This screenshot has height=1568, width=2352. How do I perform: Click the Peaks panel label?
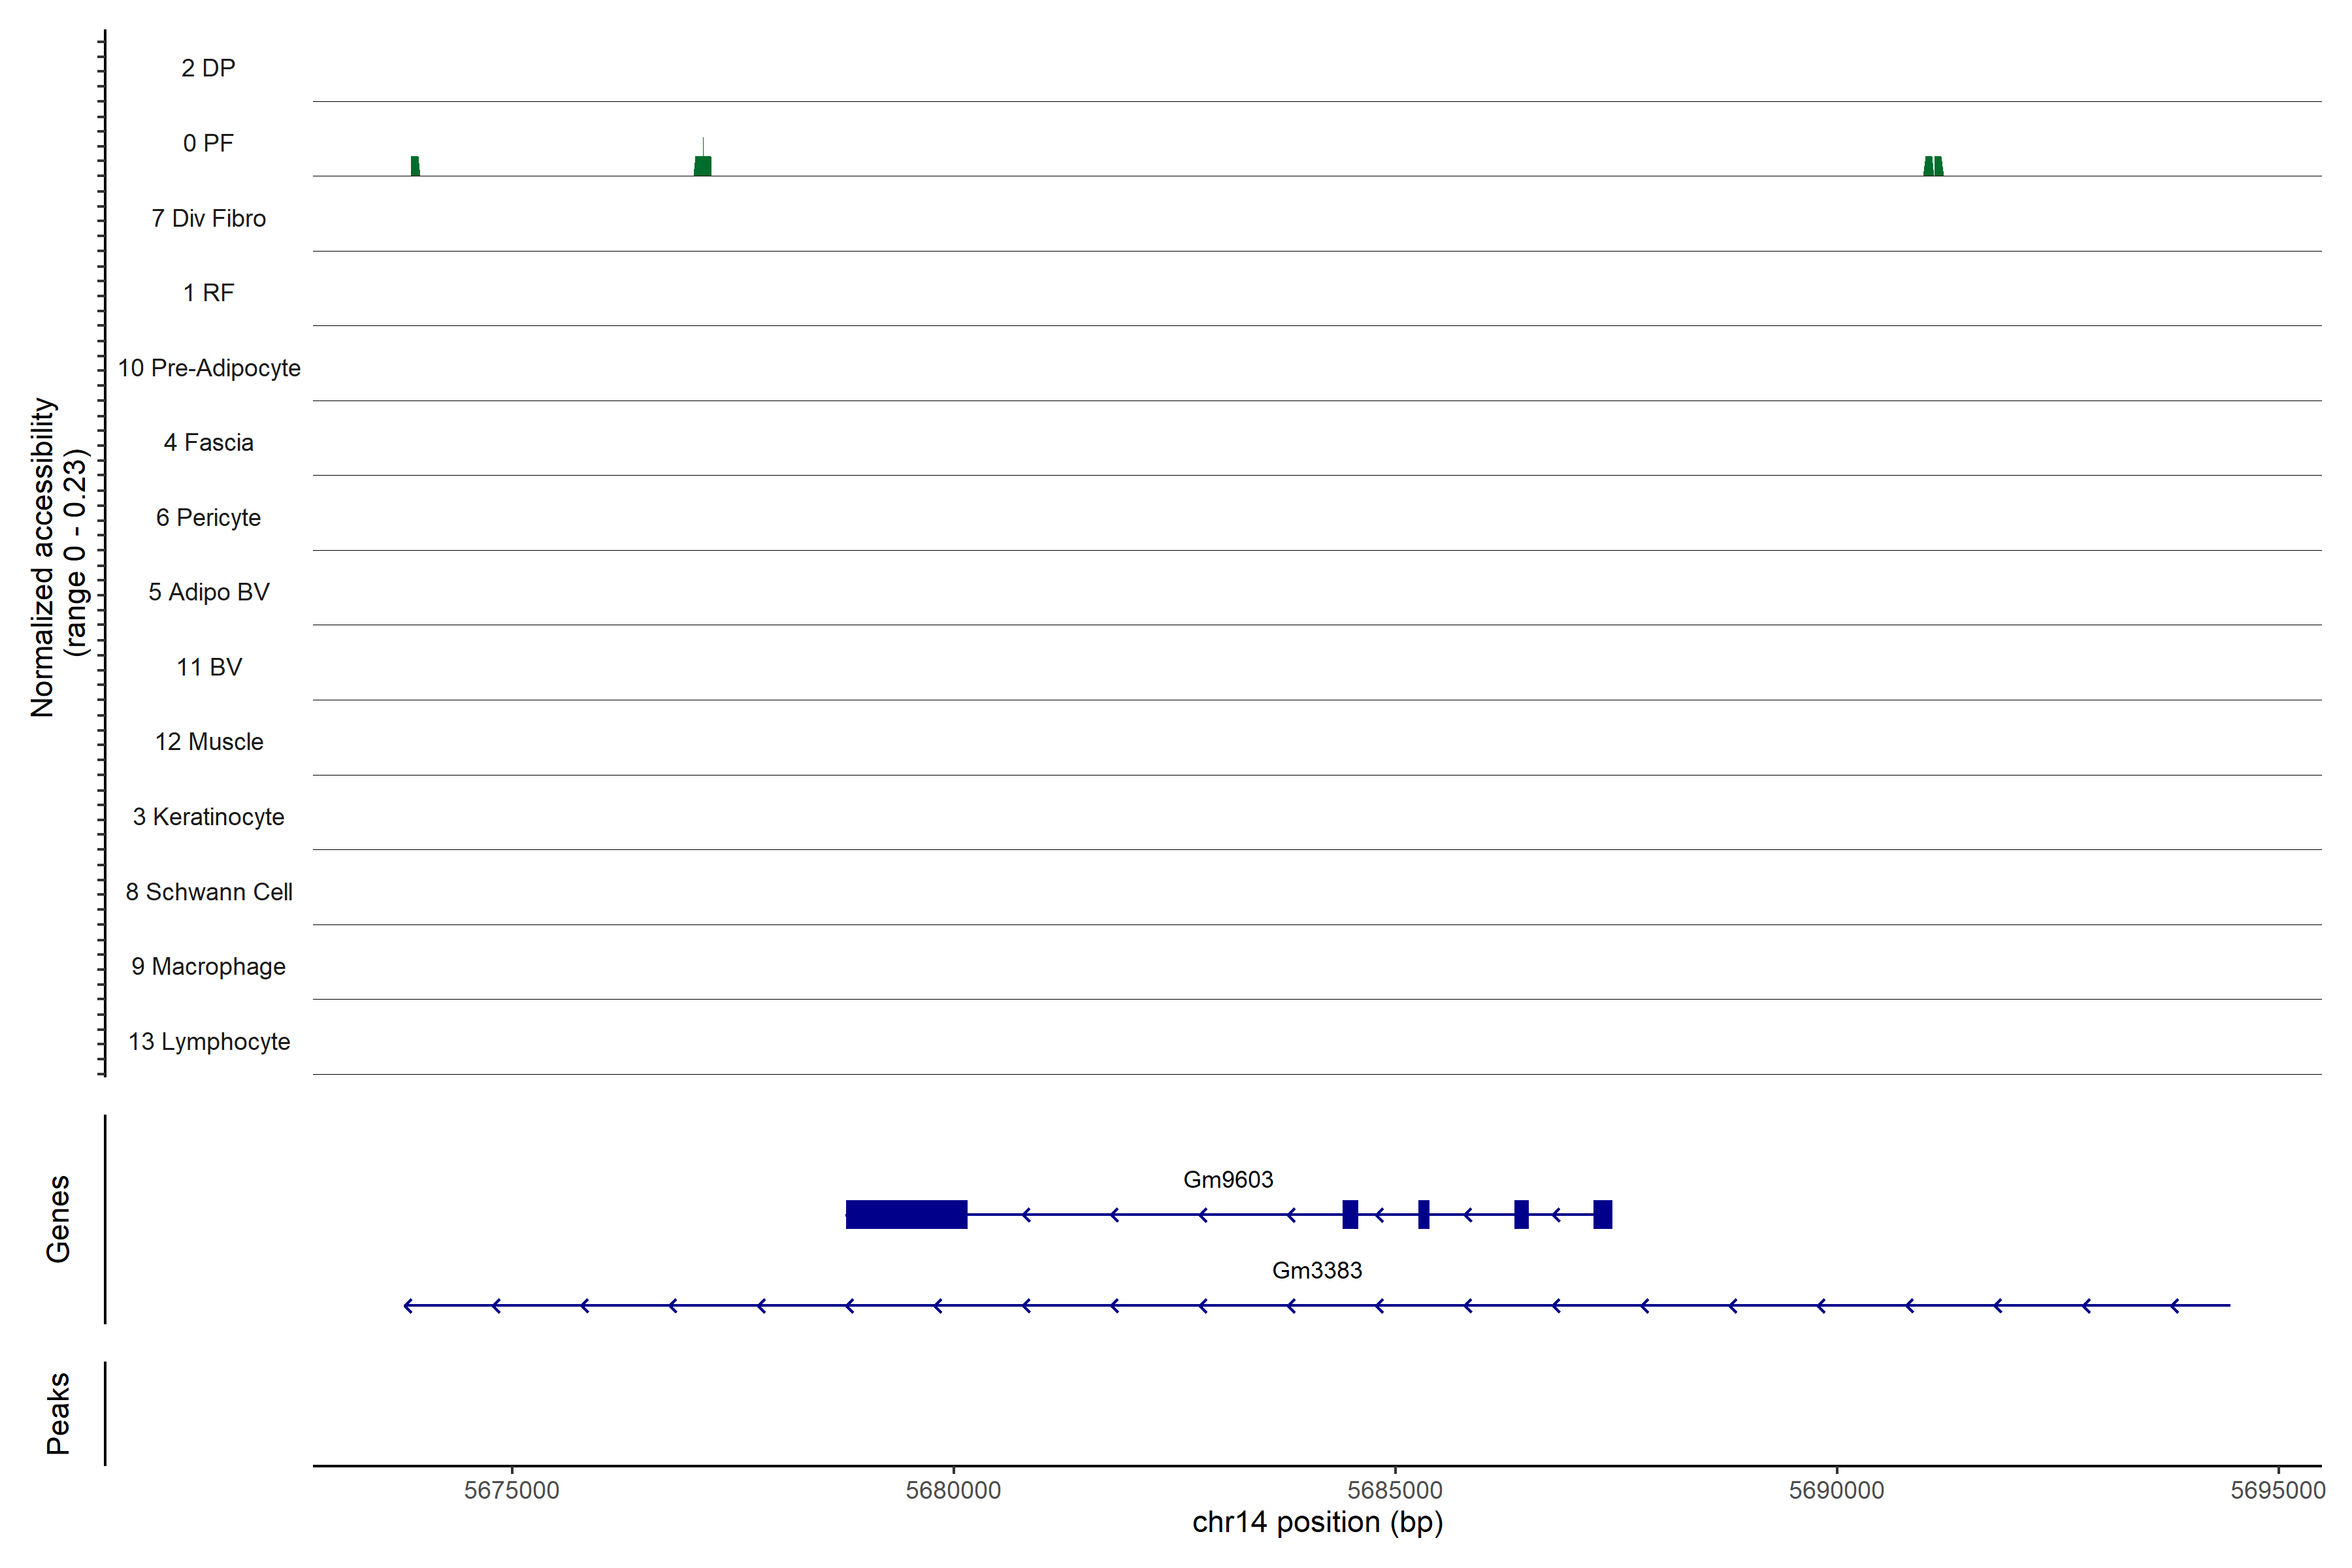point(58,1413)
